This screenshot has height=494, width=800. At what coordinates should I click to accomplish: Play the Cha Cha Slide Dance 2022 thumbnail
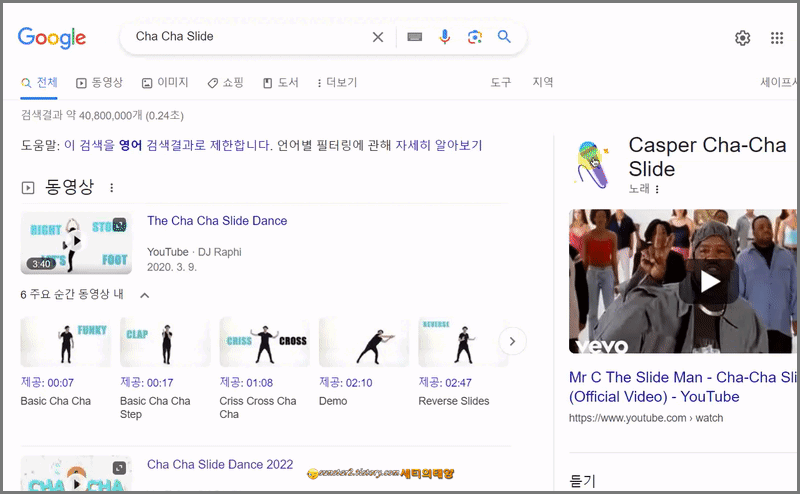coord(76,474)
